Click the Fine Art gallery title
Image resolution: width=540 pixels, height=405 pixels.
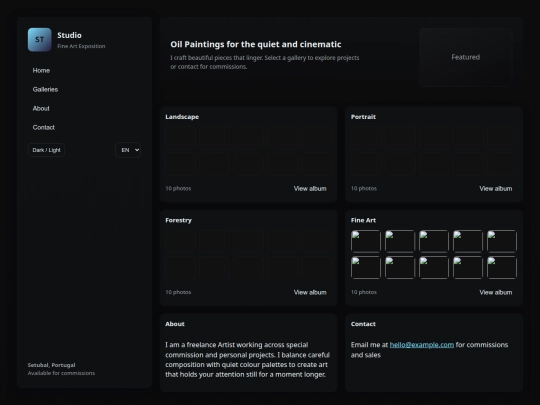363,220
